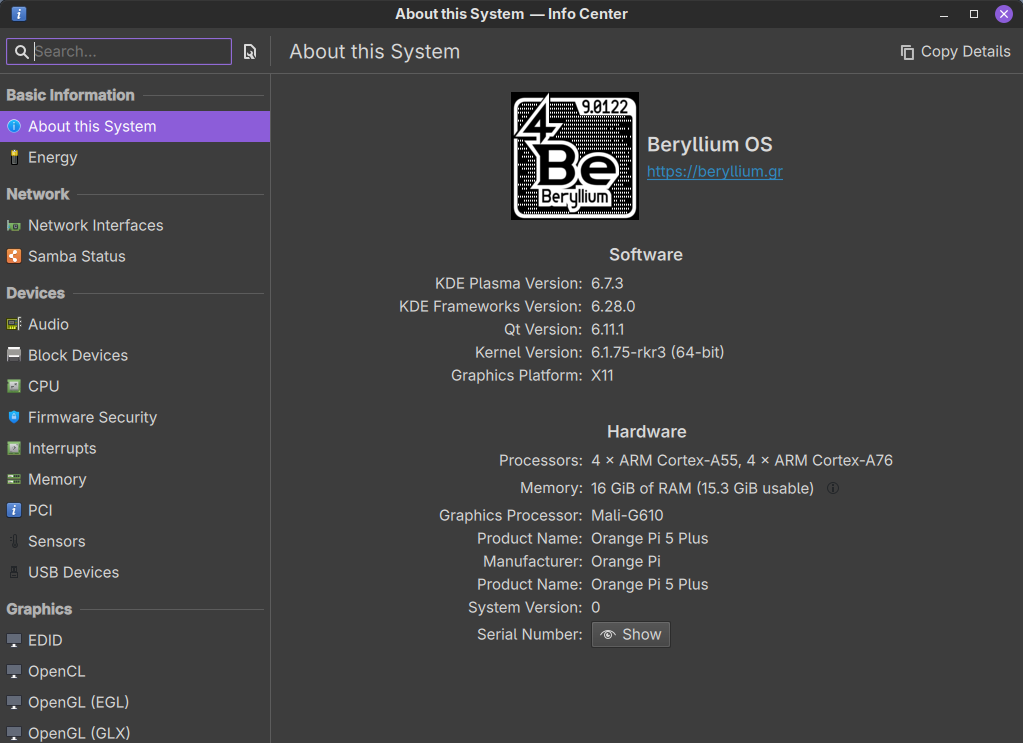Image resolution: width=1023 pixels, height=743 pixels.
Task: Click the "Orange Pi" manufacturer value
Action: [626, 561]
